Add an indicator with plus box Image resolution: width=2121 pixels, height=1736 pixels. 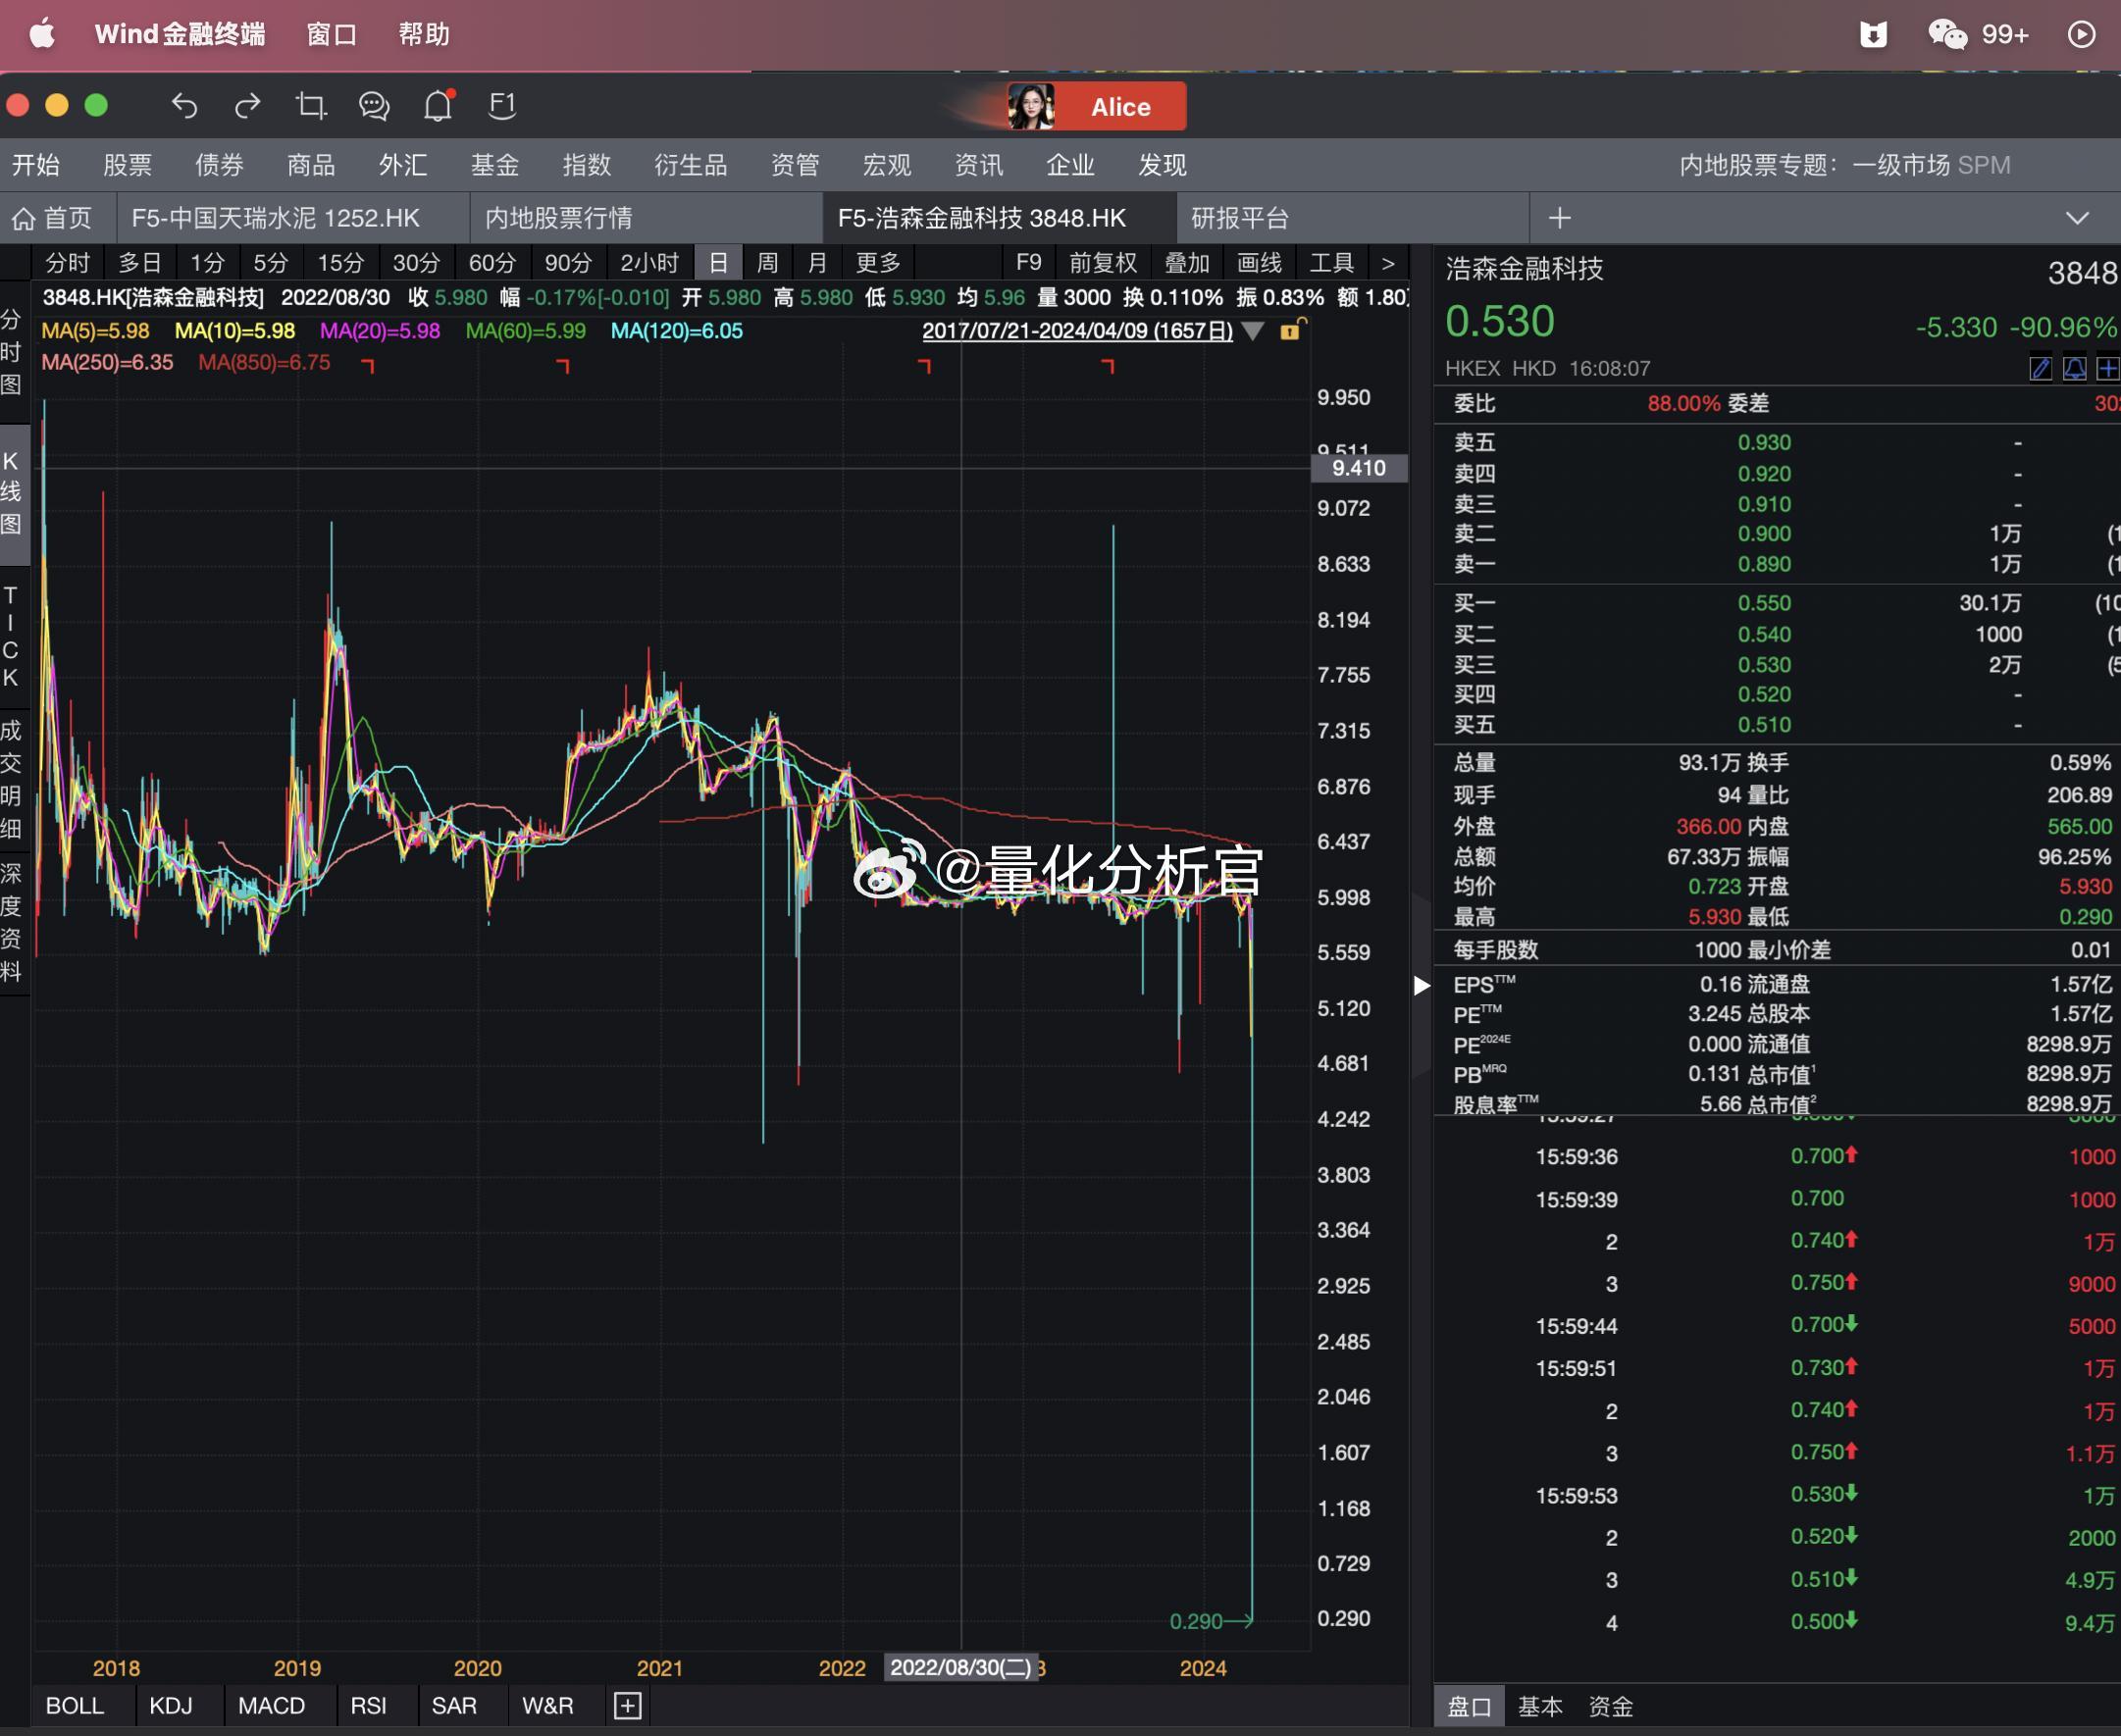[x=627, y=1705]
